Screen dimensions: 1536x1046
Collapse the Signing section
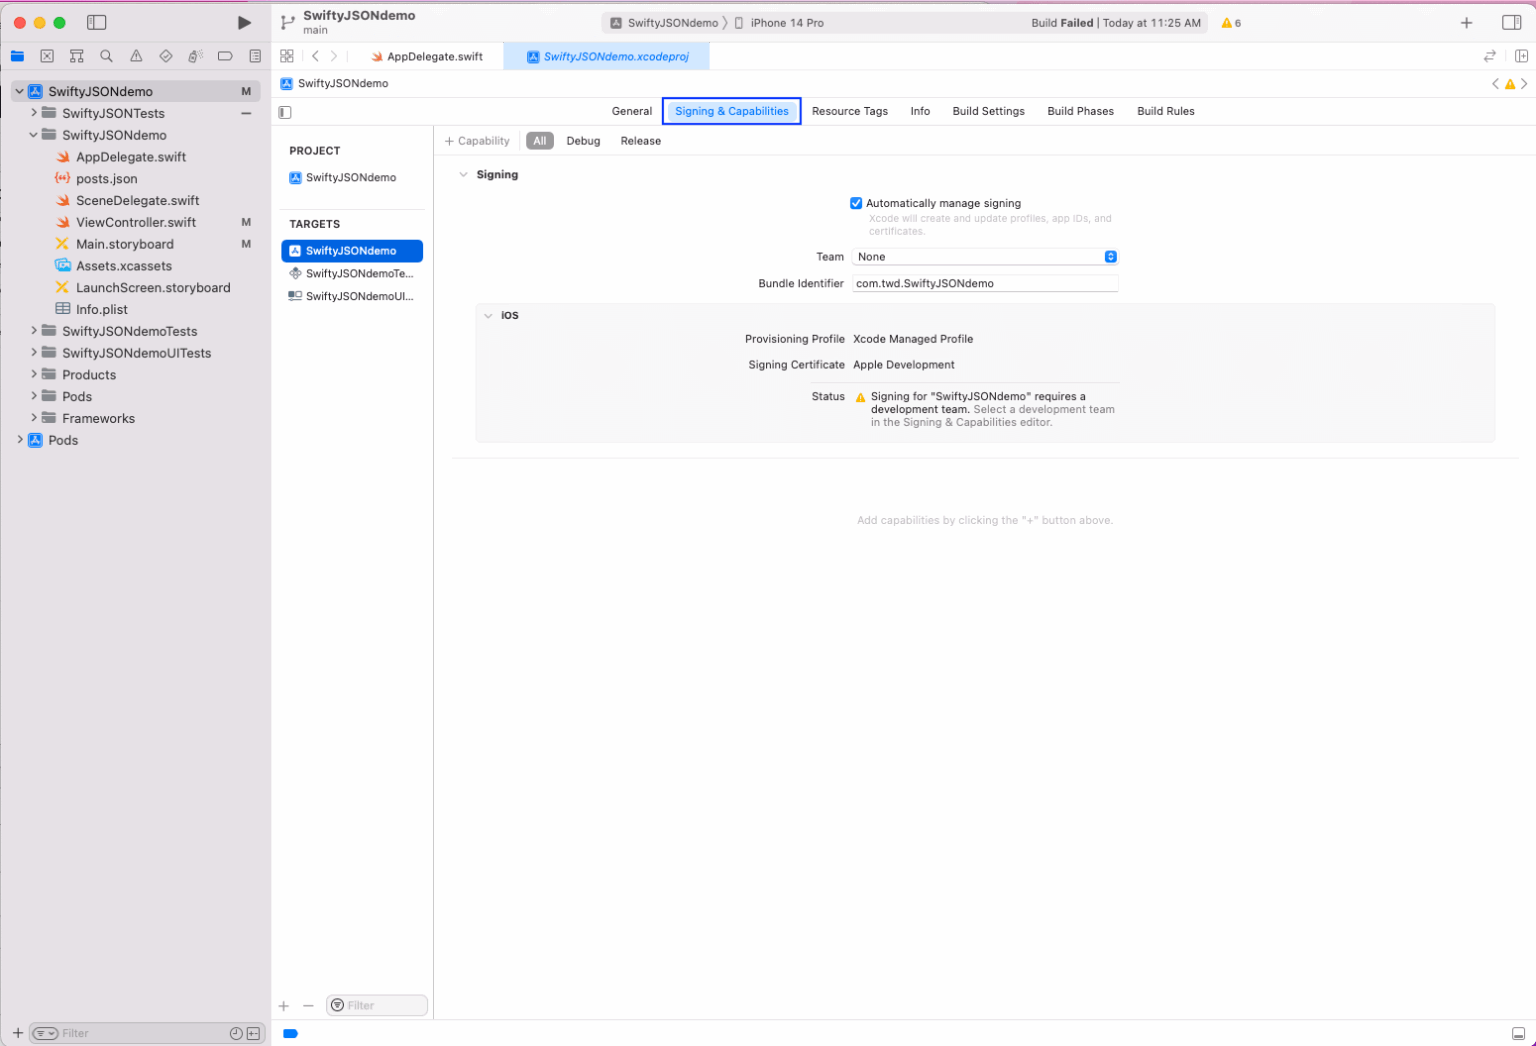463,174
